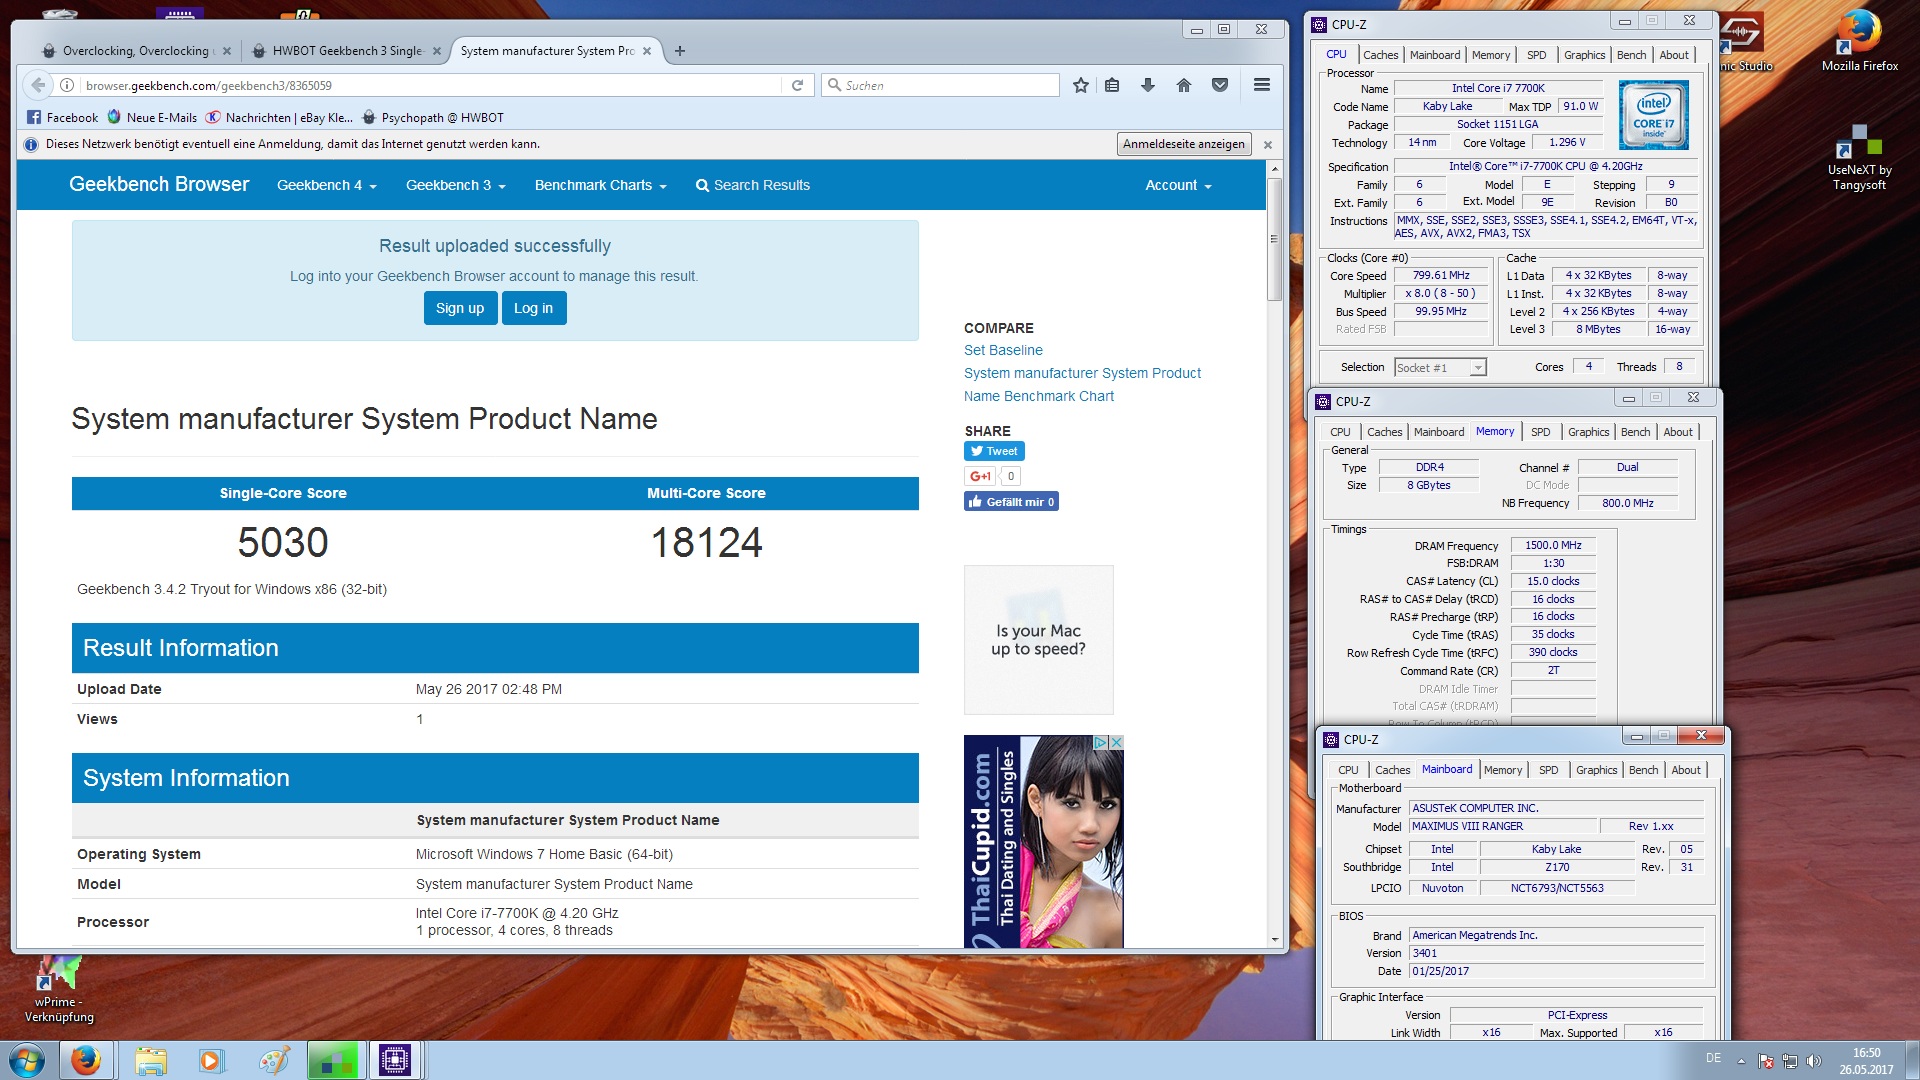
Task: Dismiss the network login notification bar
Action: point(1268,145)
